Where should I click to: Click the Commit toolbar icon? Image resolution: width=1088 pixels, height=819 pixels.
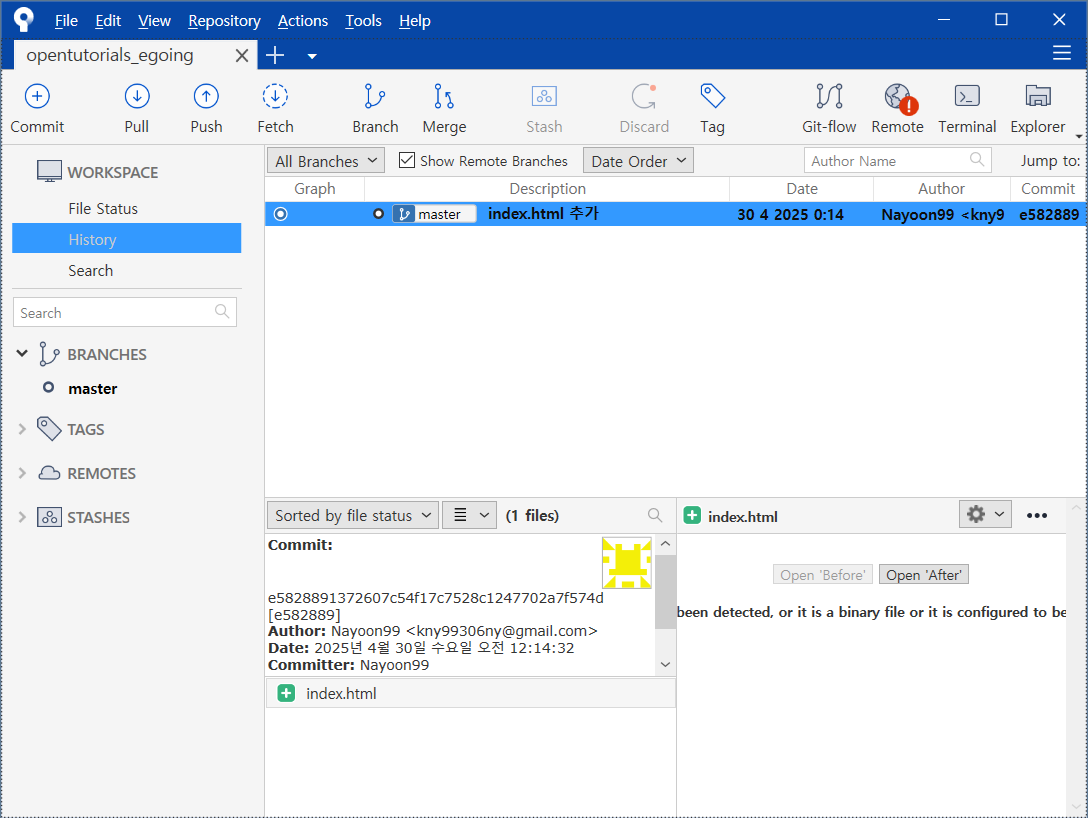[x=37, y=96]
